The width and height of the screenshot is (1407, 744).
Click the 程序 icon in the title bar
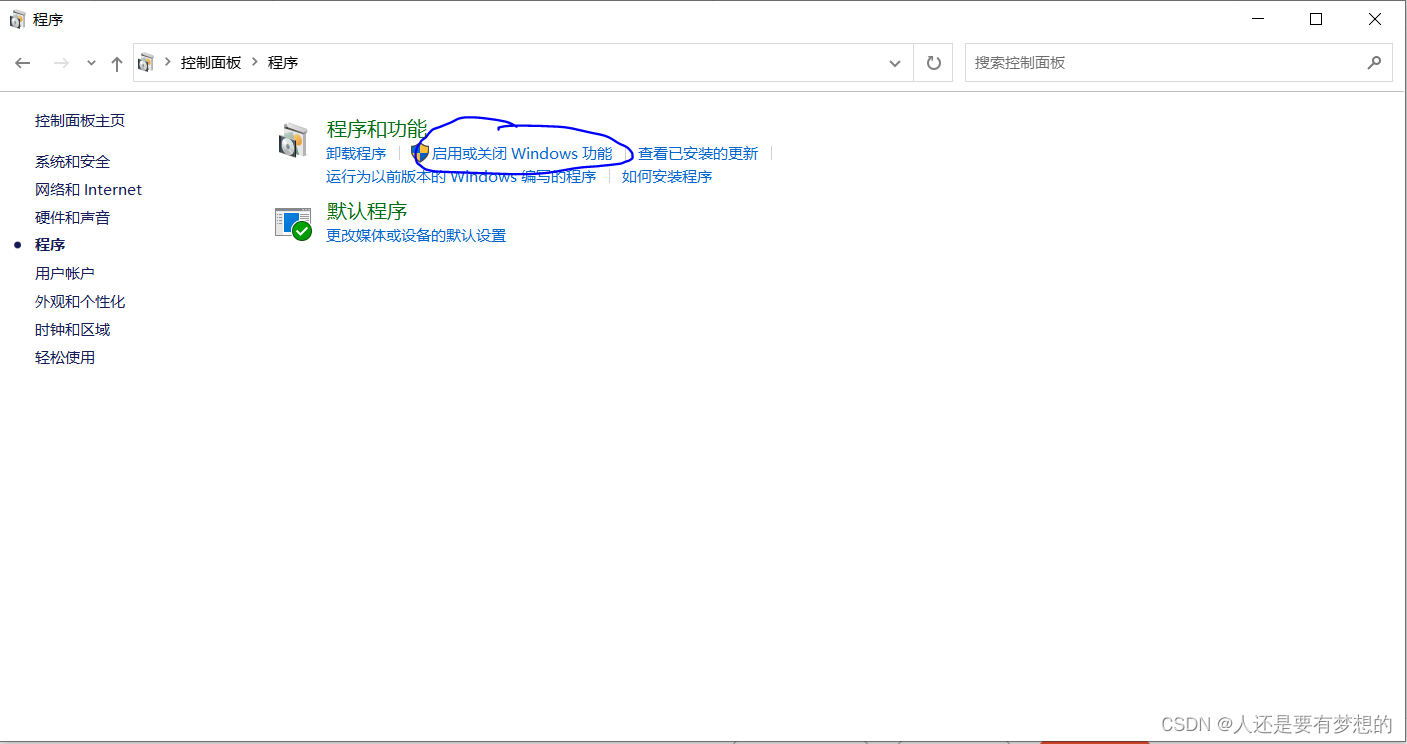click(x=17, y=18)
